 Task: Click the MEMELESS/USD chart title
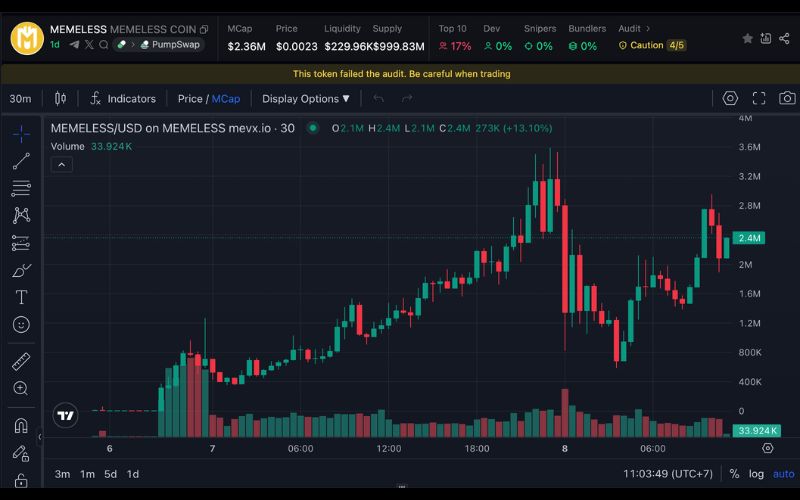click(172, 128)
